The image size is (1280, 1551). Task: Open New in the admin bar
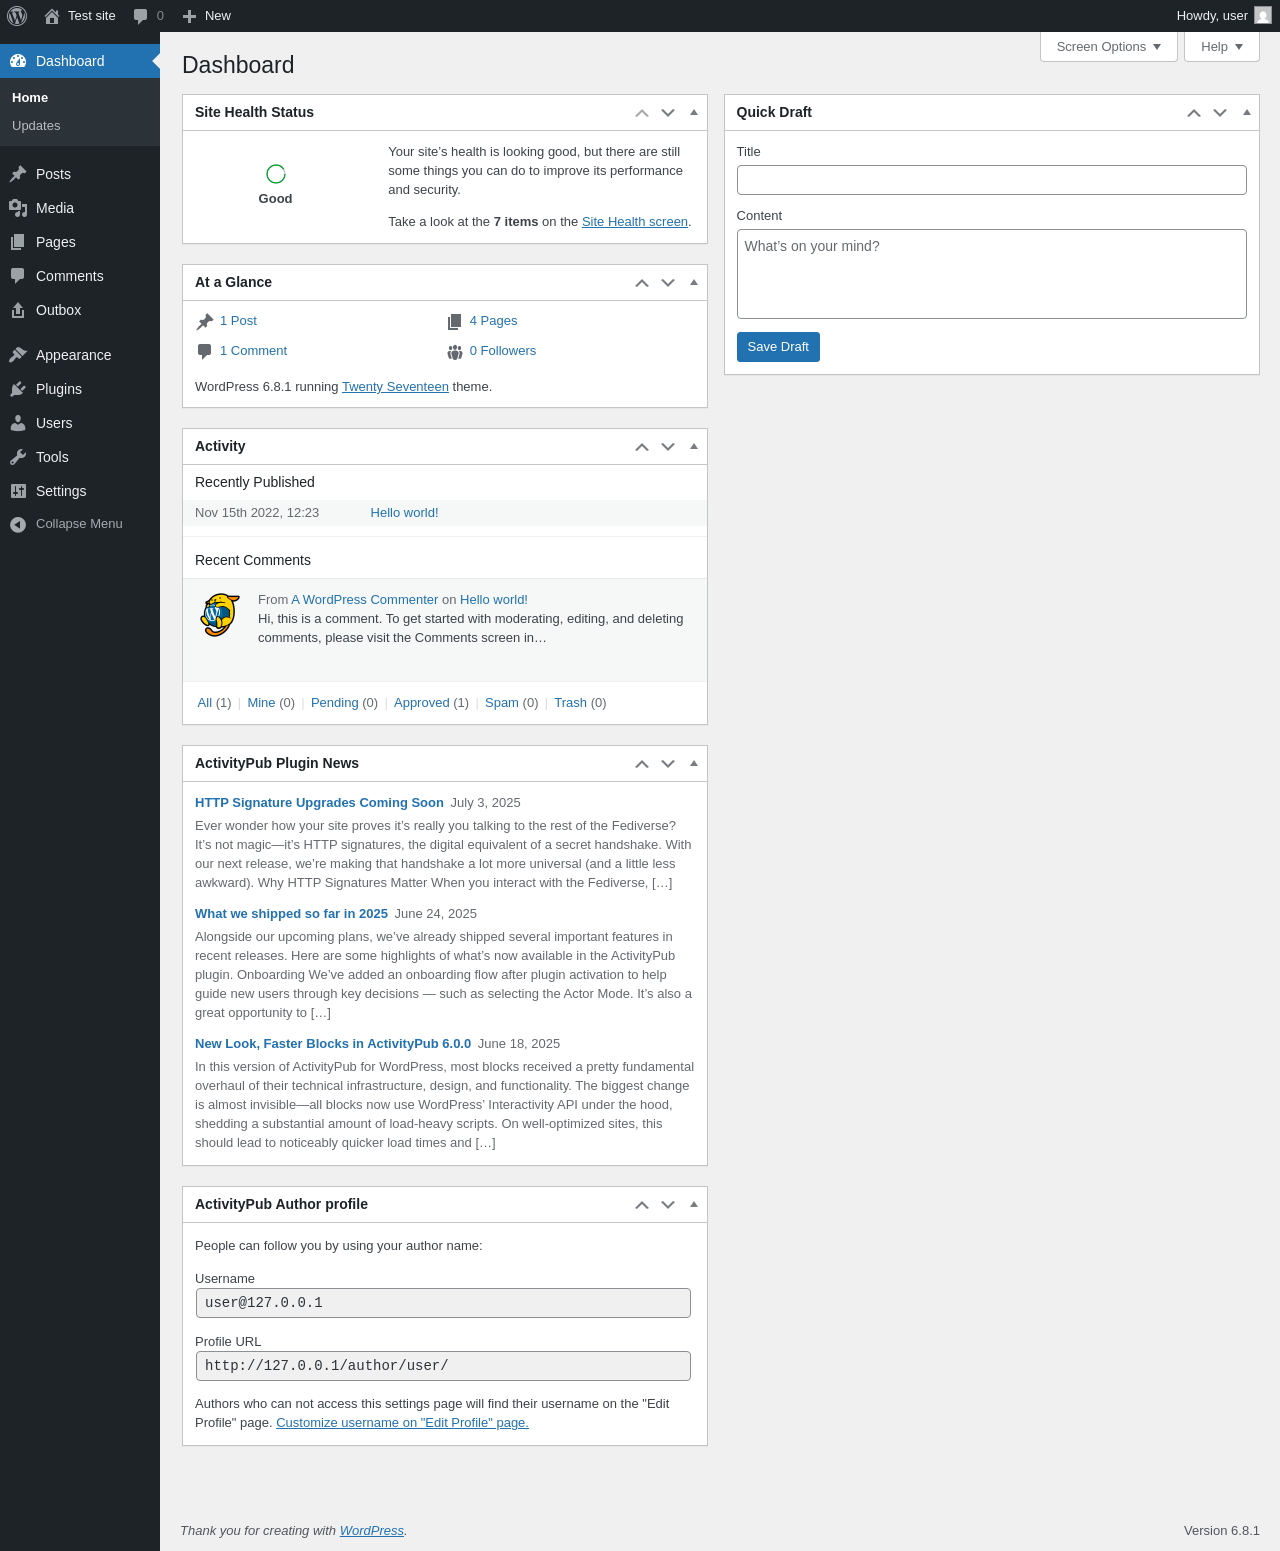click(207, 16)
